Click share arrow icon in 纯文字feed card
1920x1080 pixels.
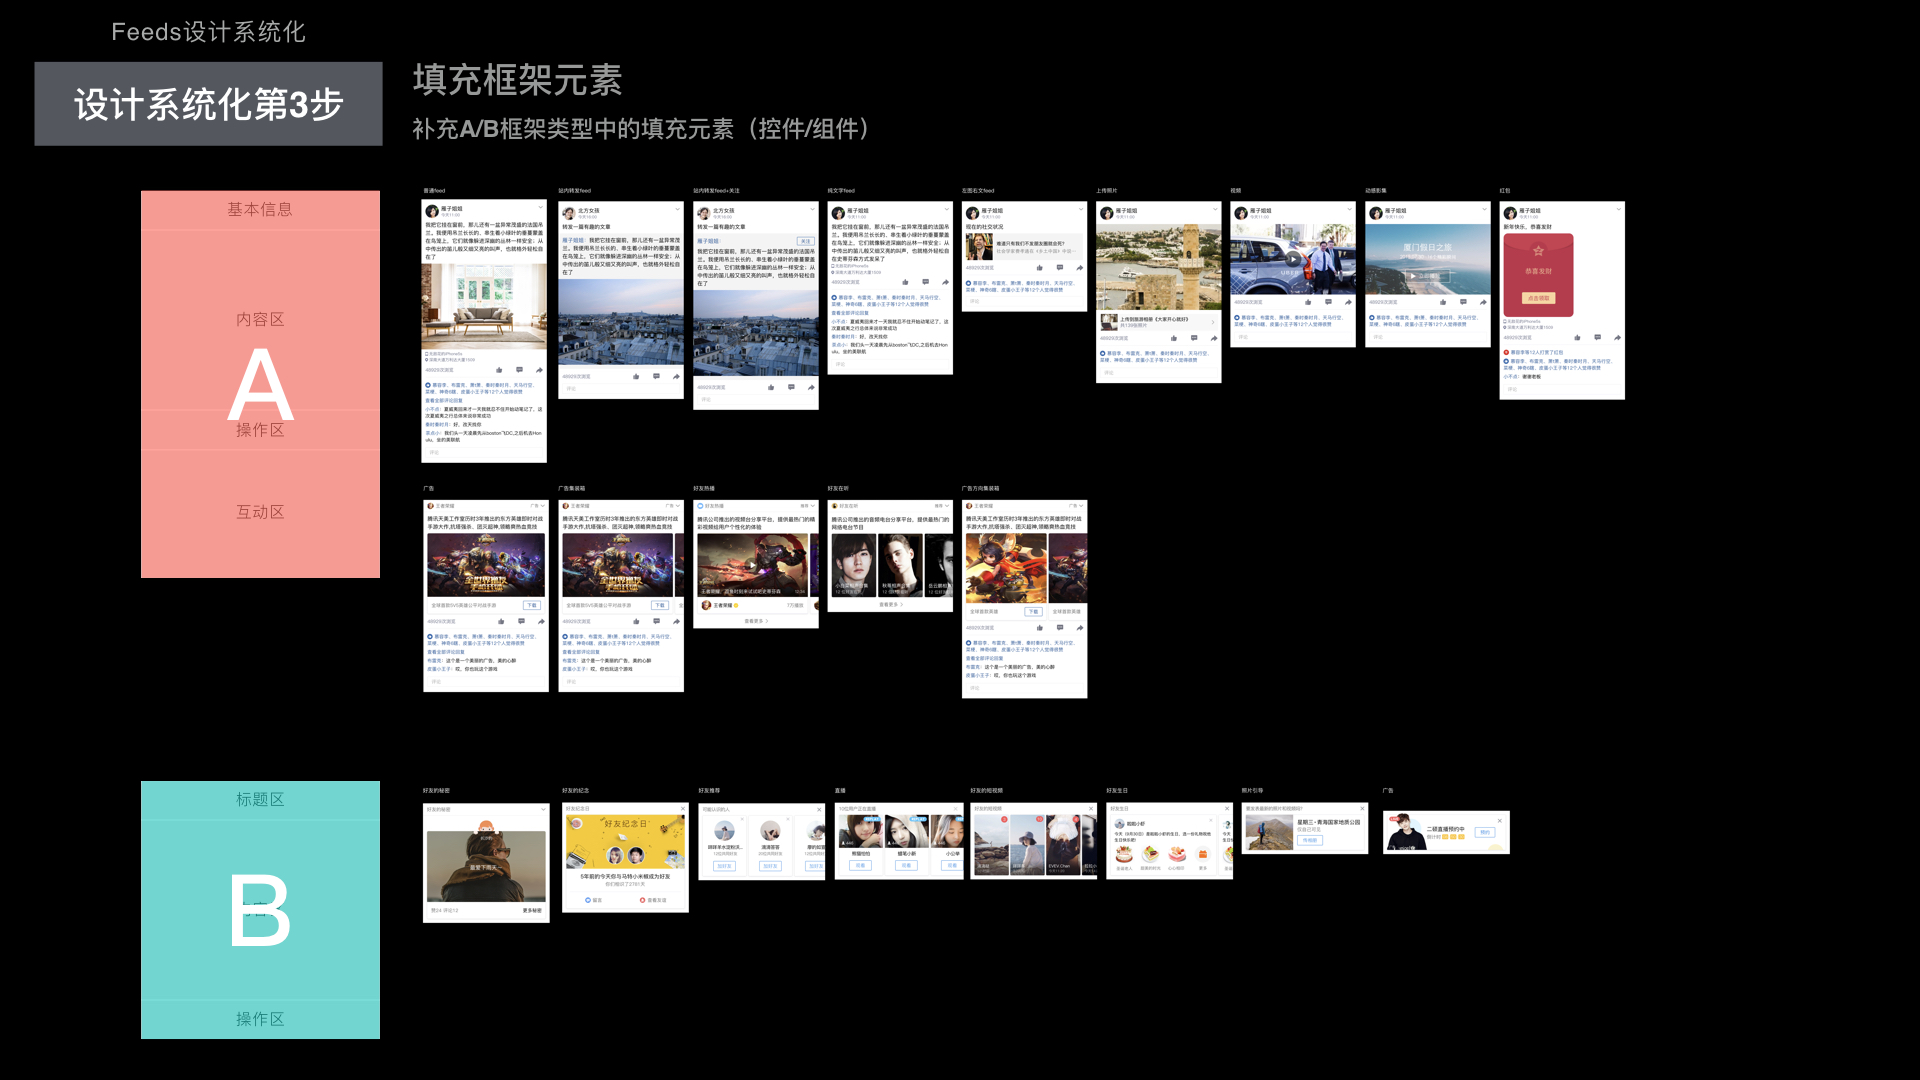(x=945, y=282)
